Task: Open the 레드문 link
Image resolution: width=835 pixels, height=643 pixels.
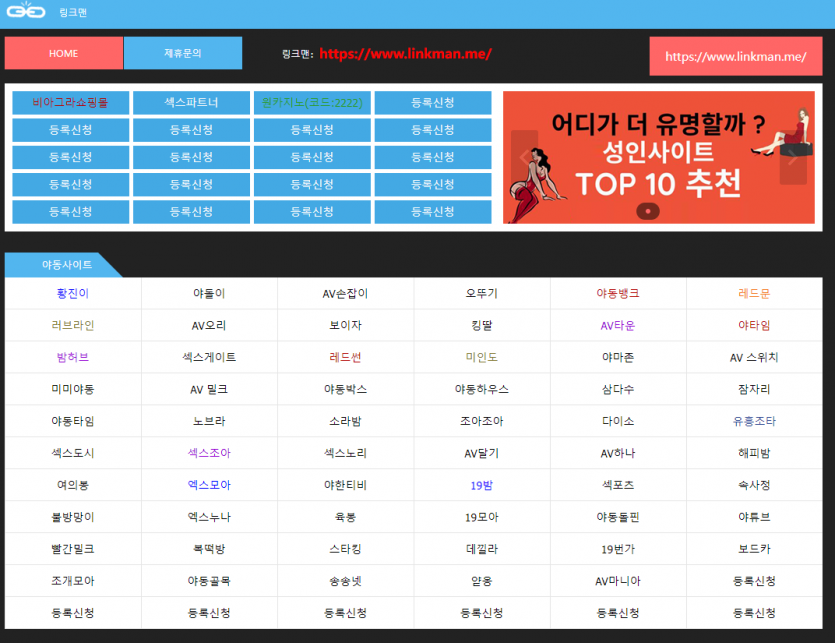Action: pyautogui.click(x=754, y=294)
